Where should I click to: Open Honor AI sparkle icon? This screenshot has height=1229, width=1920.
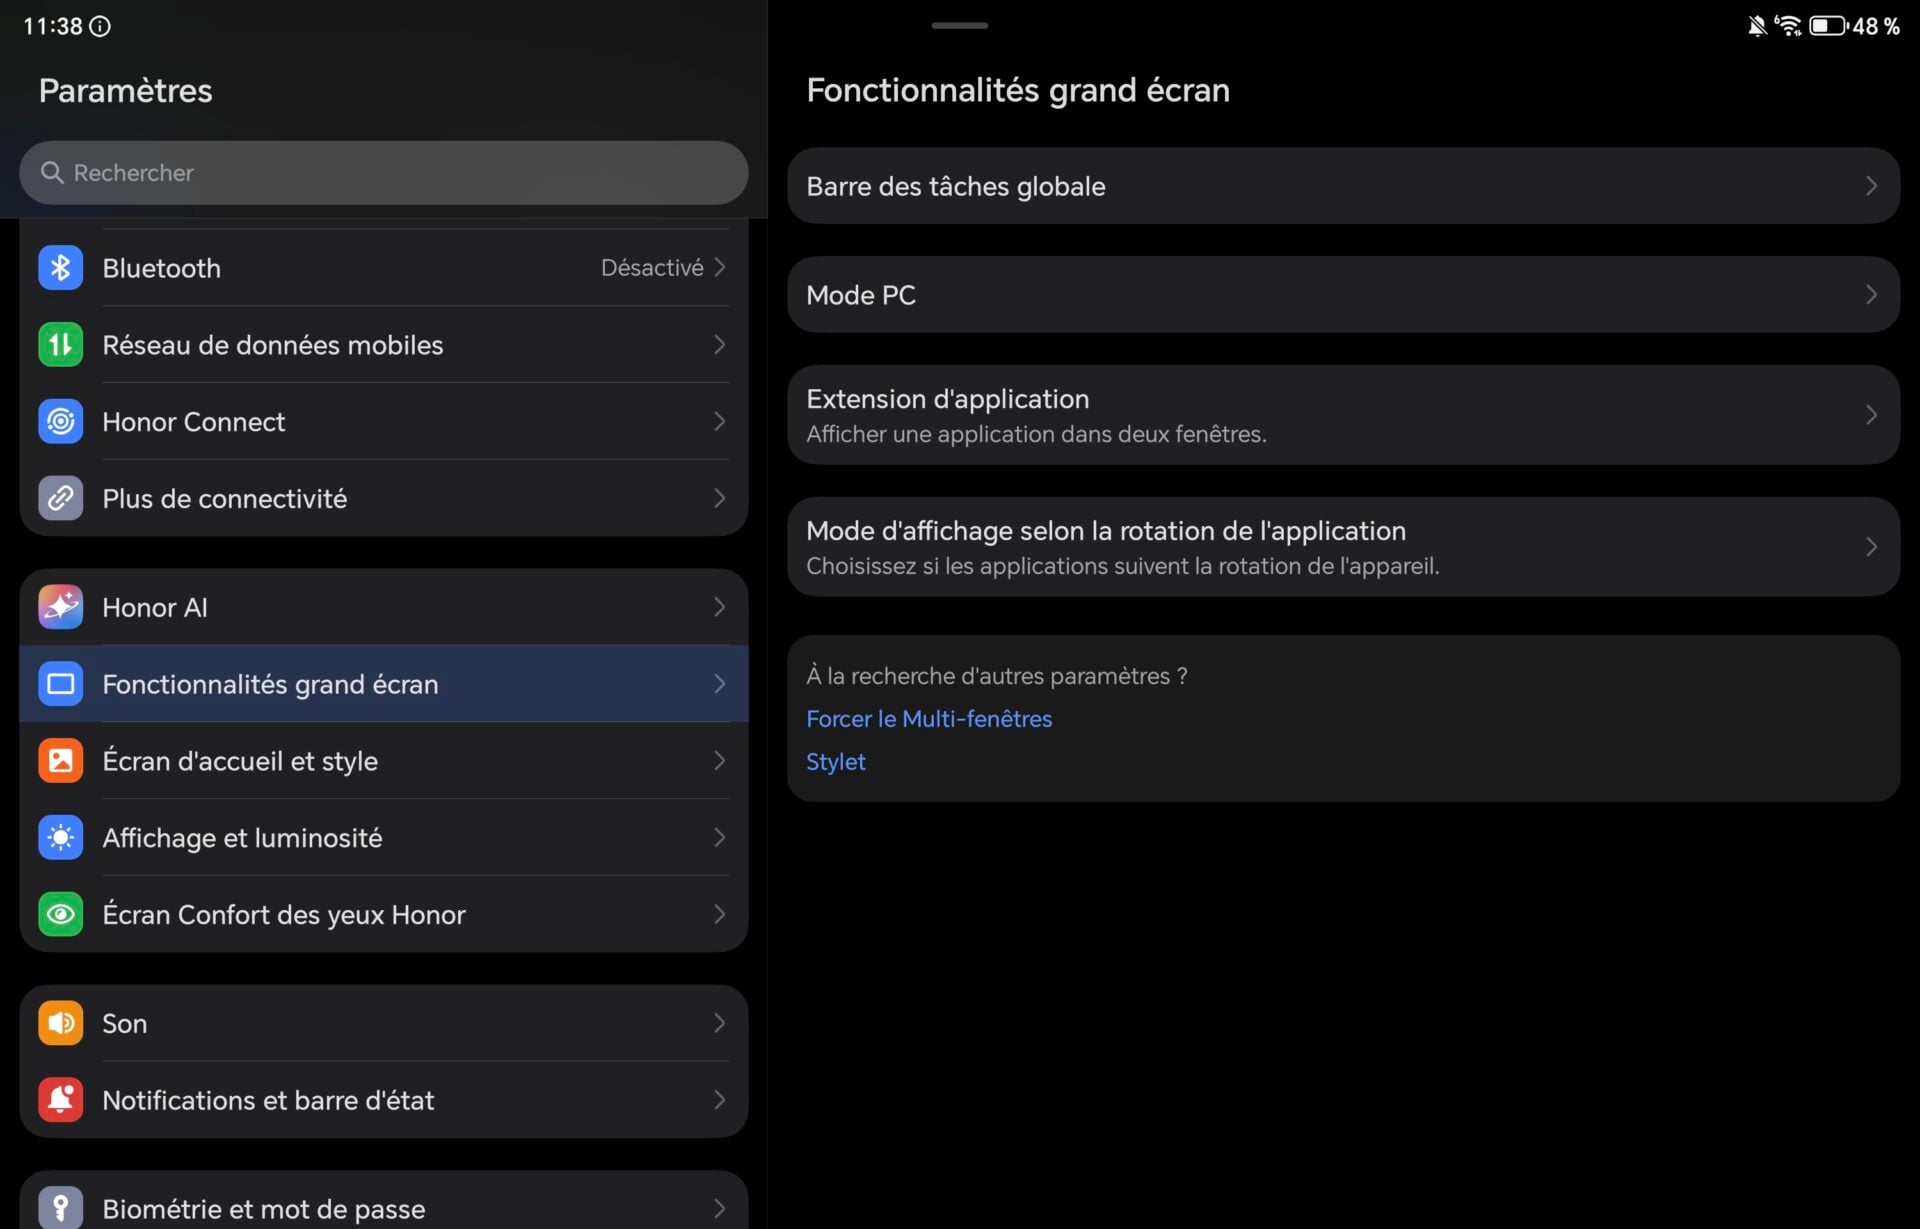pos(60,607)
